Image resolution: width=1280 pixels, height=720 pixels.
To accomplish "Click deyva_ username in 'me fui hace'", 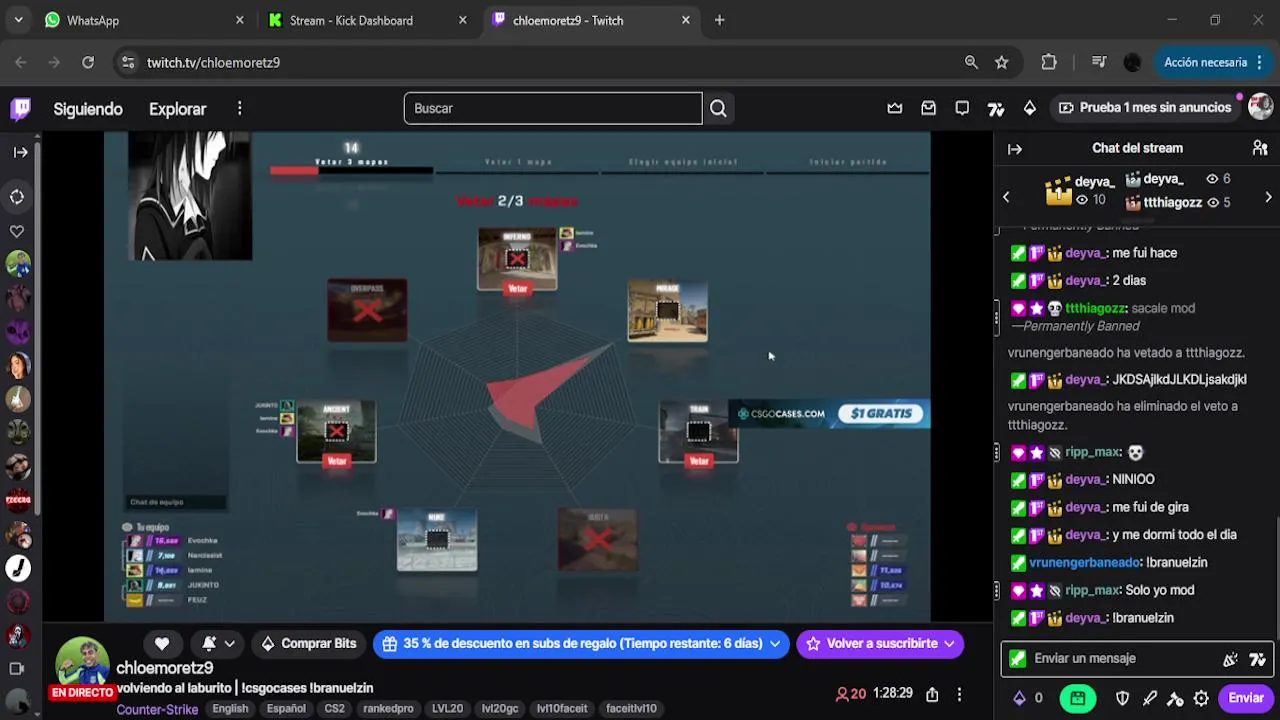I will coord(1086,253).
